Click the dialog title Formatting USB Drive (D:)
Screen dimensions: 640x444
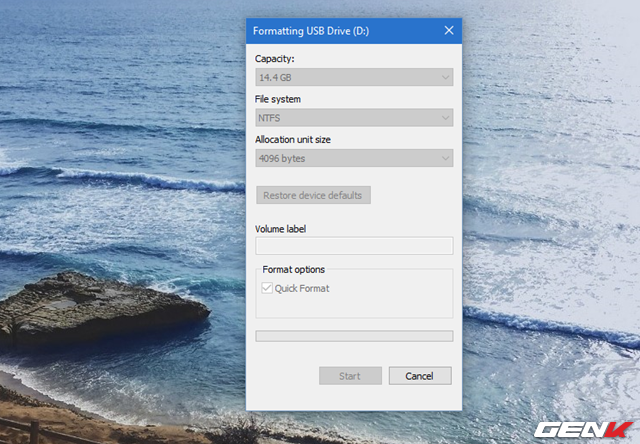point(311,31)
